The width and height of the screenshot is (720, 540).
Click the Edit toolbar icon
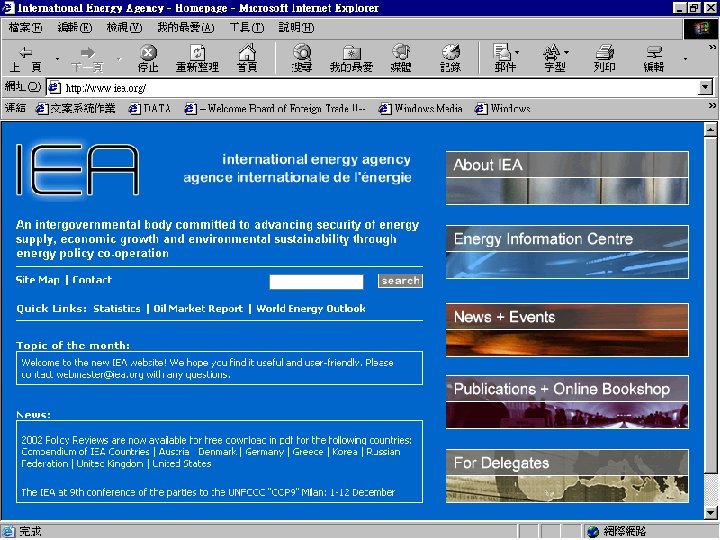click(653, 58)
